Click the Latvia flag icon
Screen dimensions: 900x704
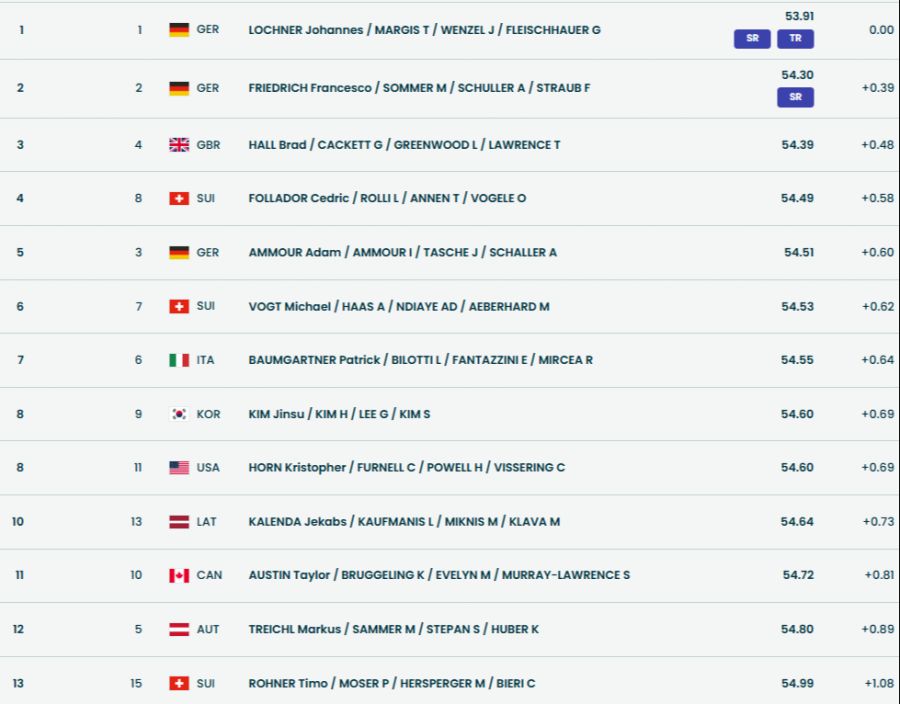pos(179,522)
